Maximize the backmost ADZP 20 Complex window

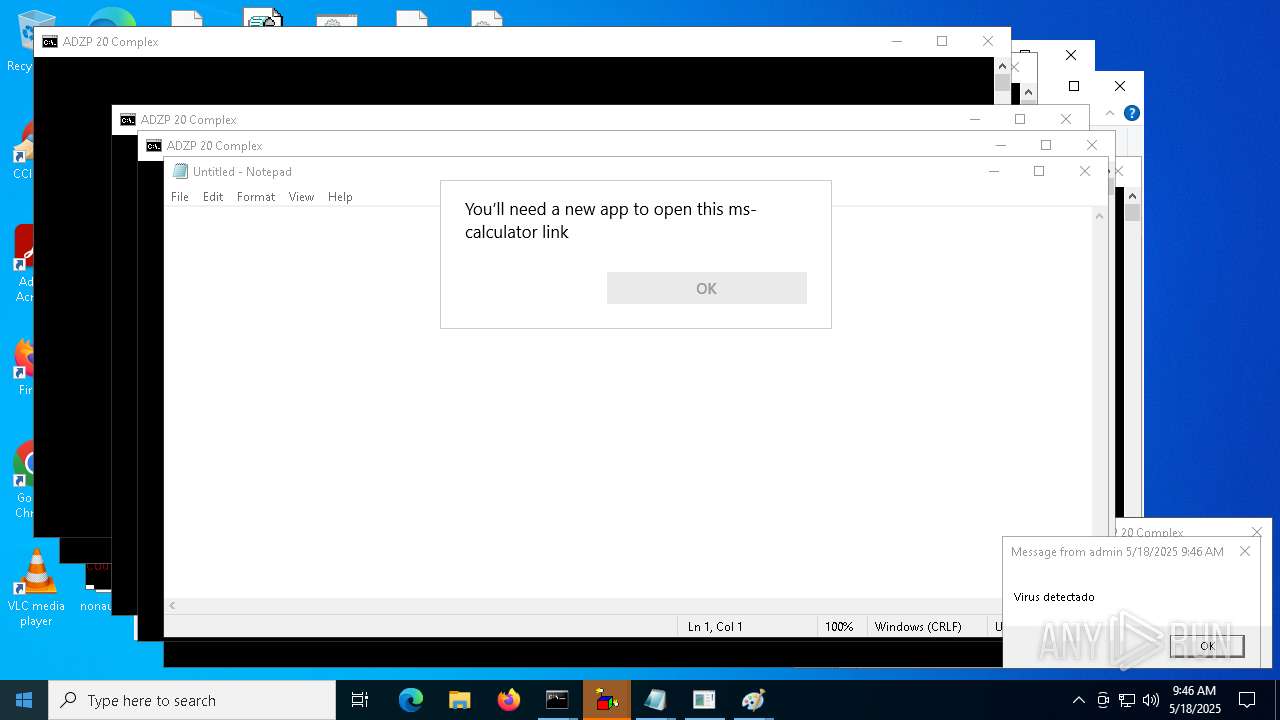point(941,41)
